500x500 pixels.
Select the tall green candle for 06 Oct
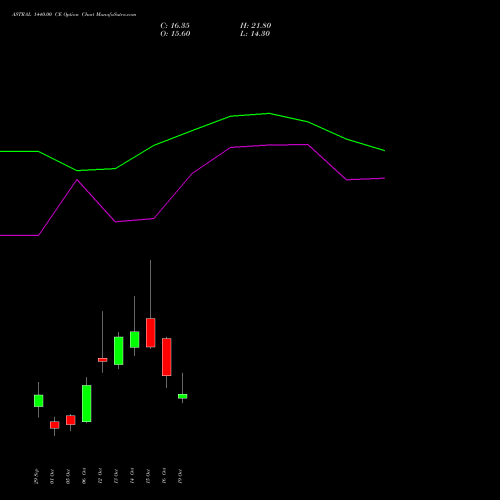tap(86, 403)
